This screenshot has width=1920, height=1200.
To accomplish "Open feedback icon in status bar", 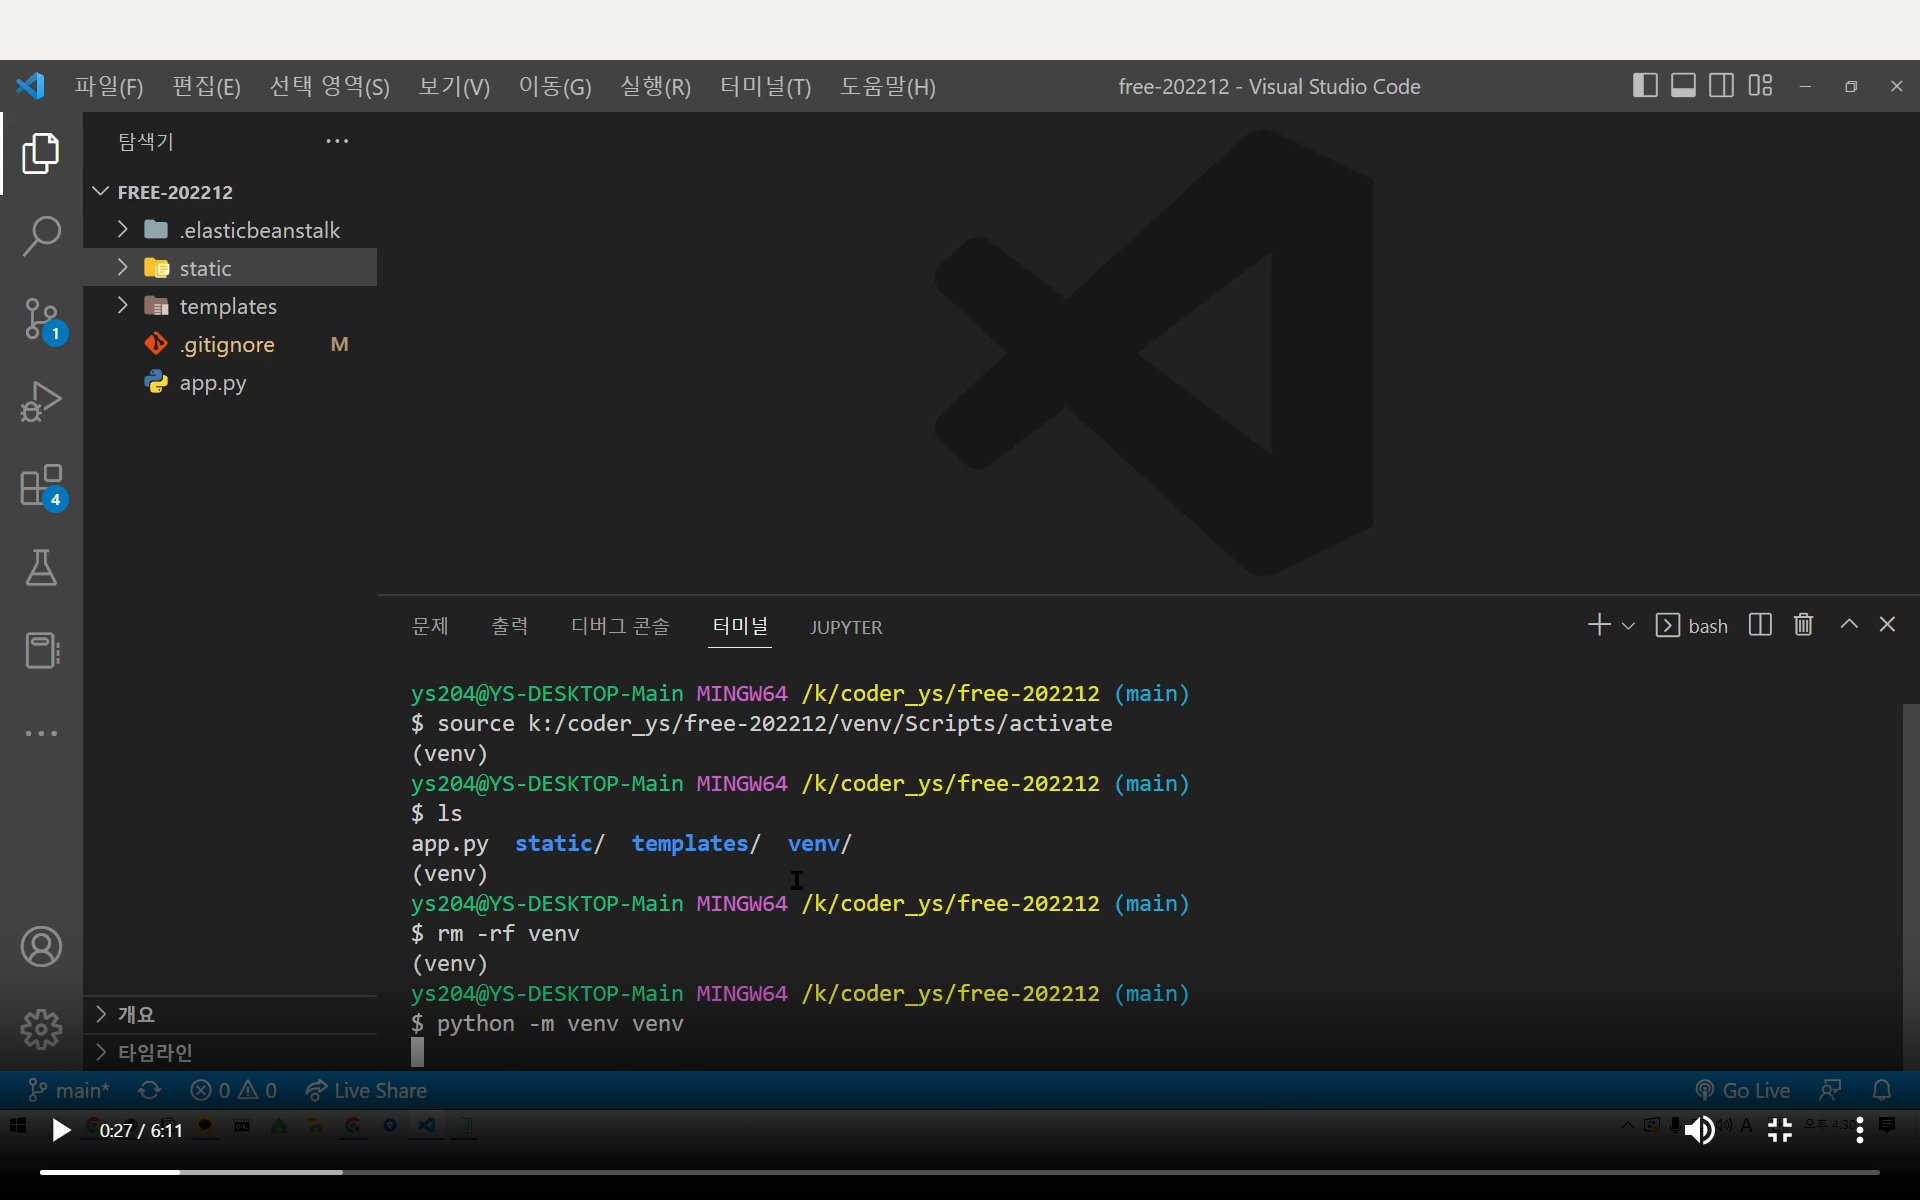I will coord(1830,1090).
